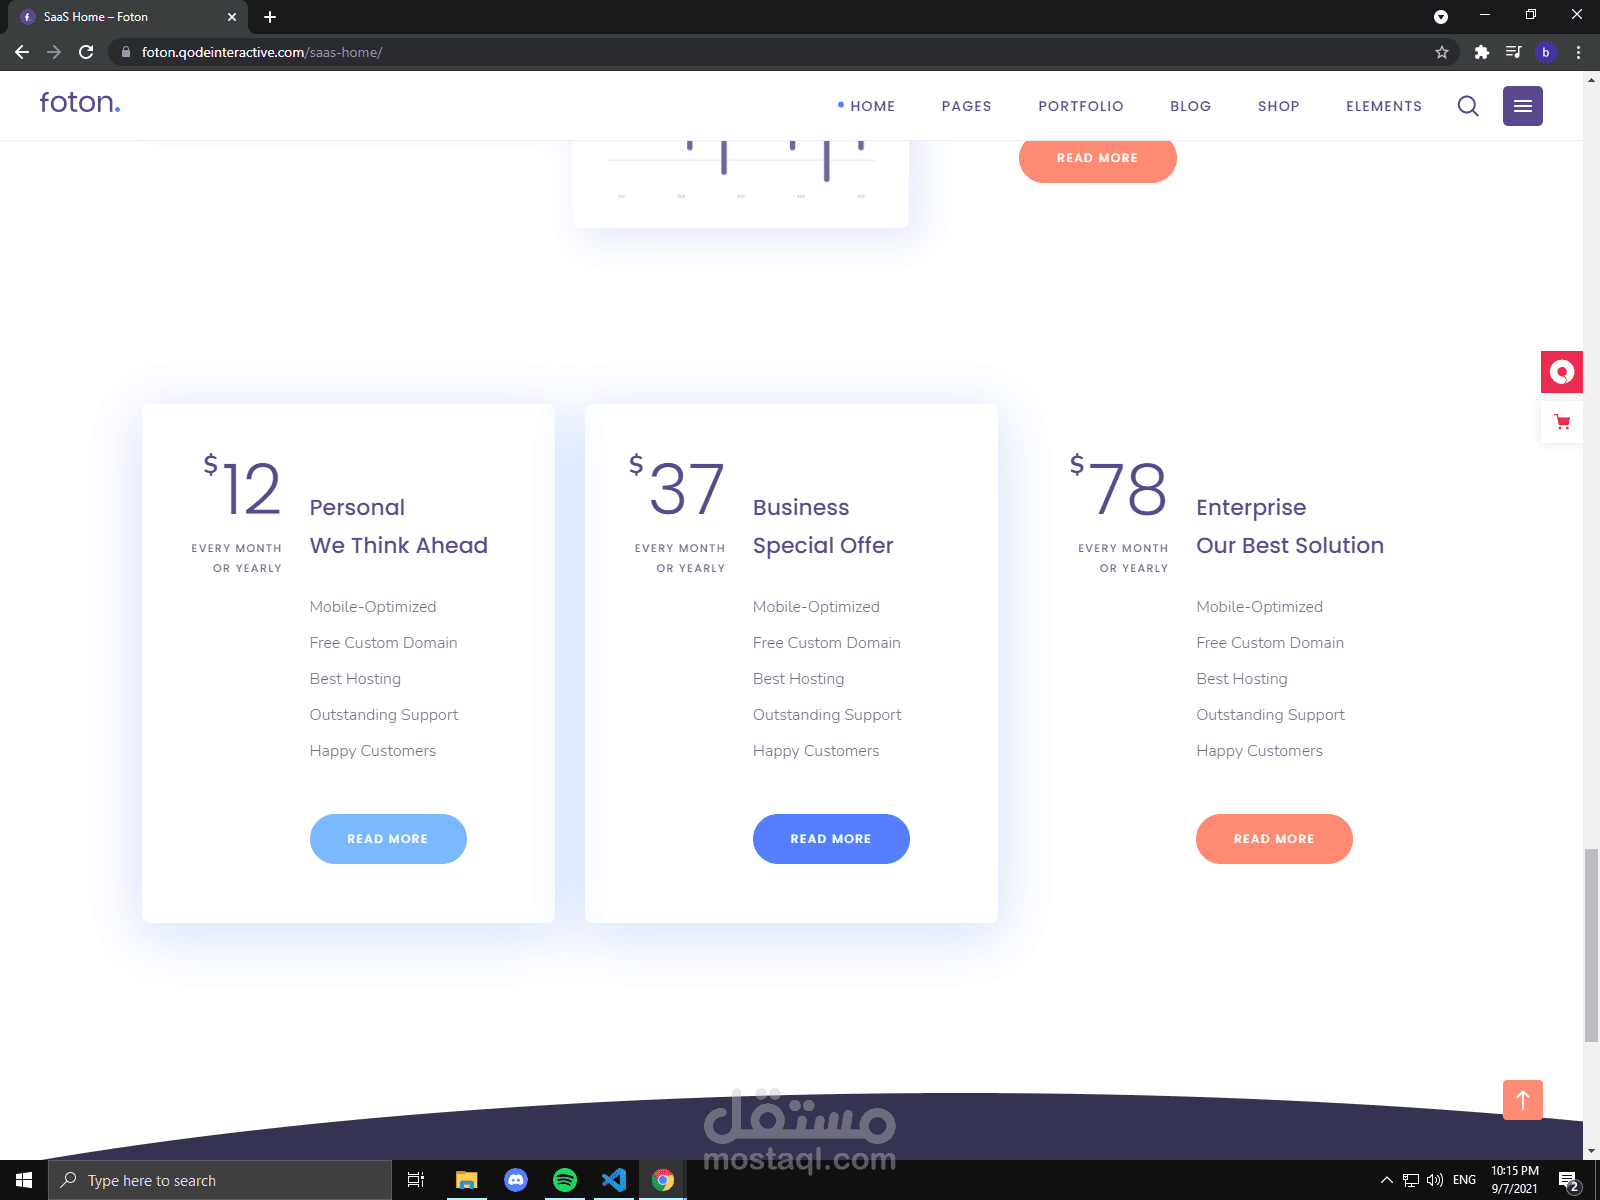Open Visual Studio Code from taskbar
Screen dimensions: 1600x1200
pos(614,1180)
